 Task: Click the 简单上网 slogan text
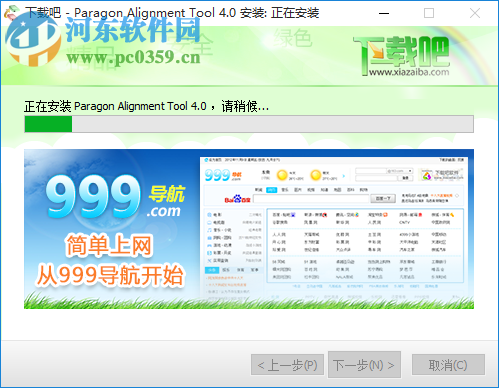[x=109, y=245]
